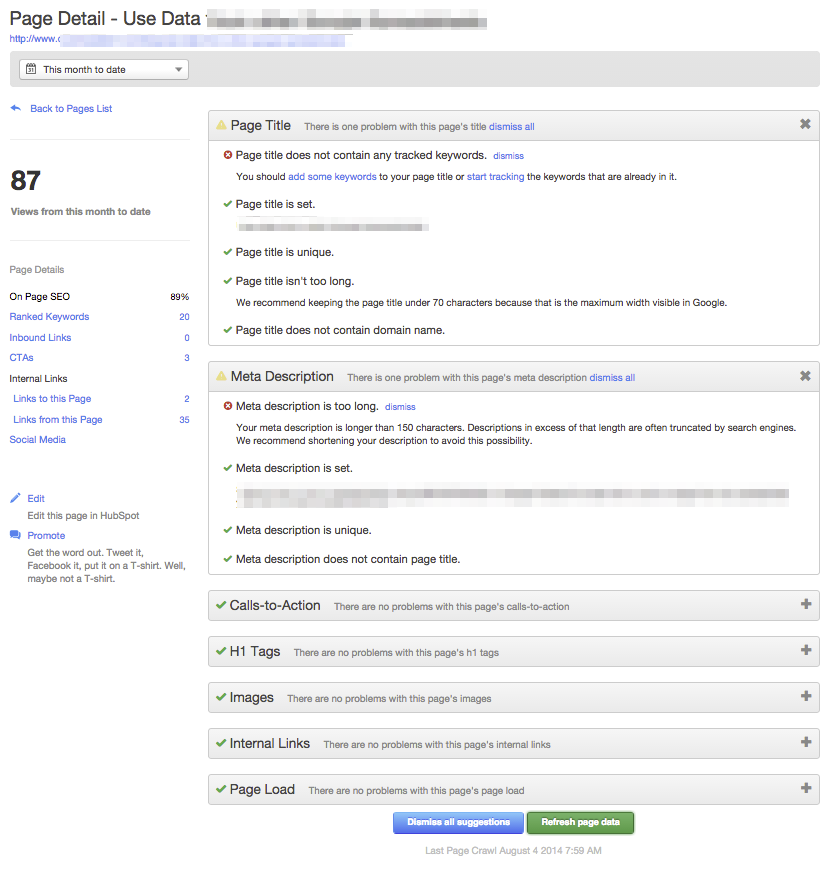Click green check icon beside 'Page title is set'

[227, 204]
